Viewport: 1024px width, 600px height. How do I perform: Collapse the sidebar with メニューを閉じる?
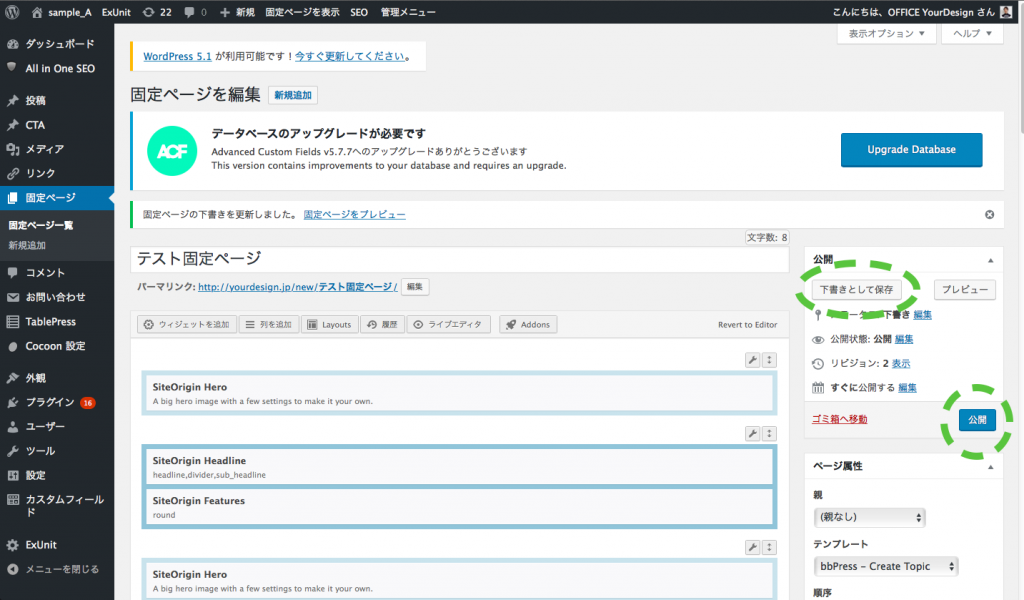[61, 569]
